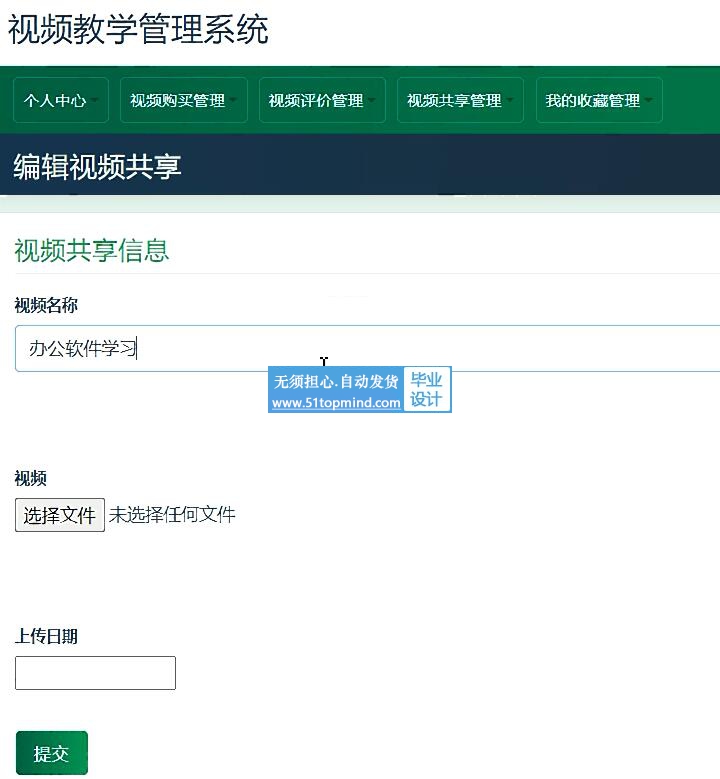Open the 我的收藏管理 dropdown menu
720x779 pixels.
point(599,100)
